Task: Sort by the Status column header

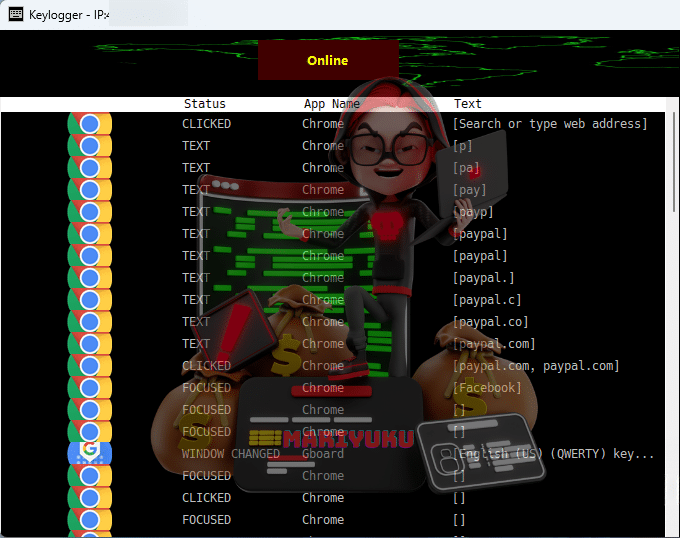Action: (x=205, y=104)
